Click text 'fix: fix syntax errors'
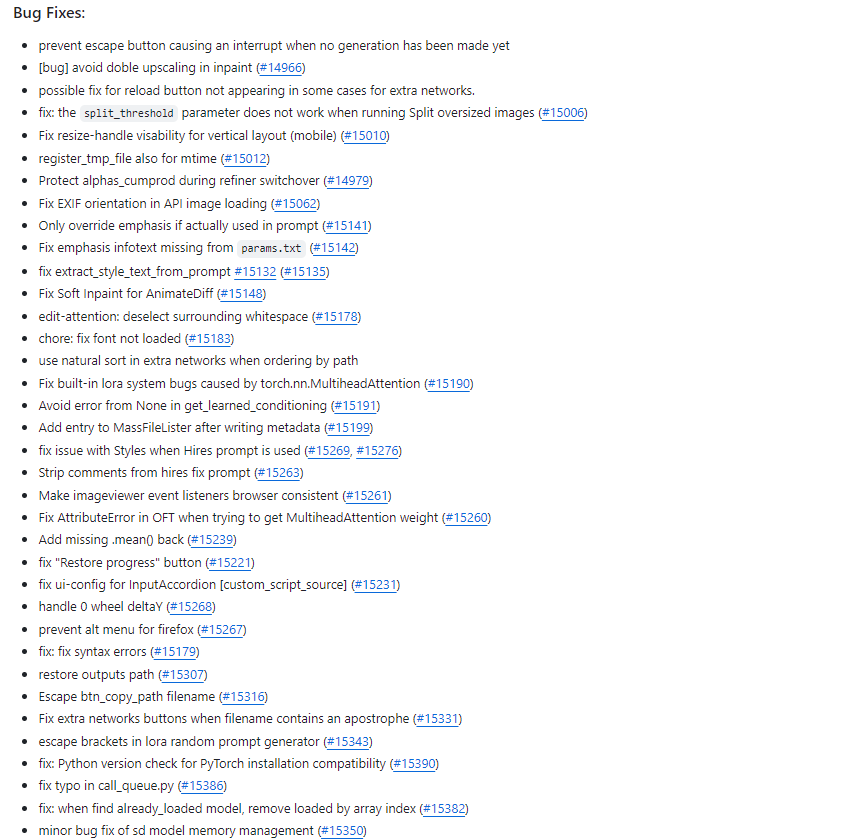The width and height of the screenshot is (868, 840). point(92,652)
